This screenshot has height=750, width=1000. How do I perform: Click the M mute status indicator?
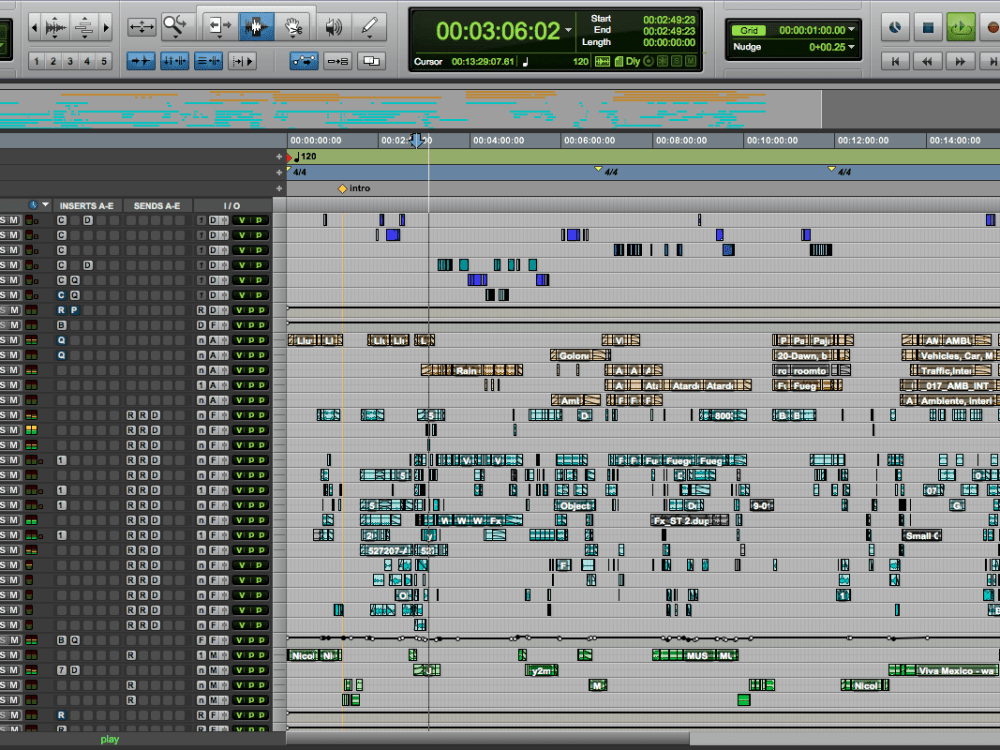(x=691, y=61)
